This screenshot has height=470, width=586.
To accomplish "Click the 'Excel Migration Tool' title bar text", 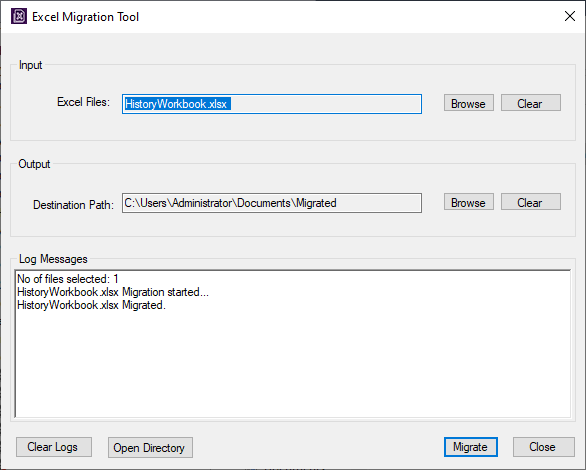I will click(85, 17).
